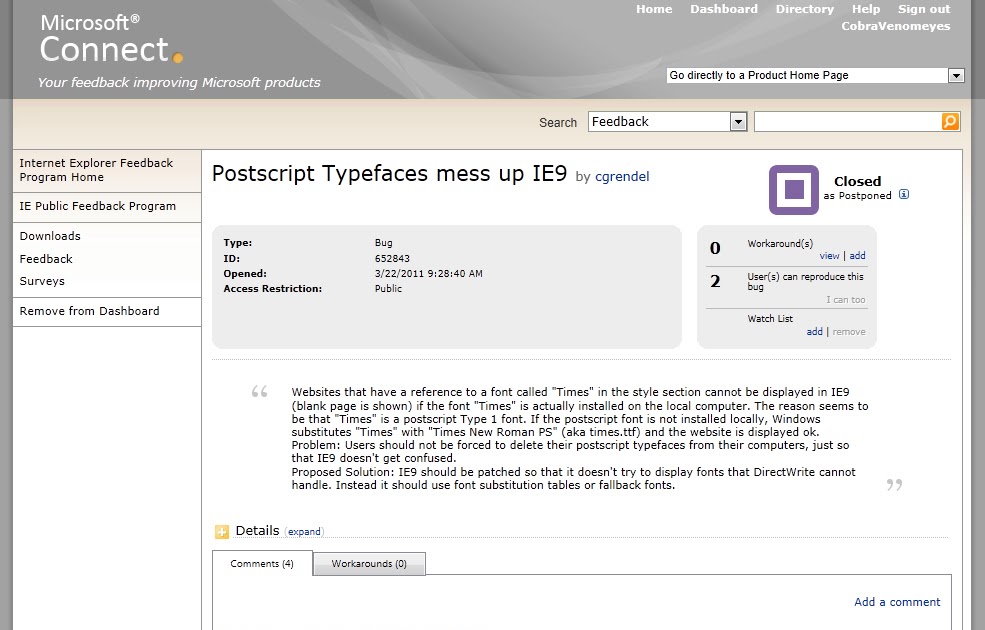Click the info icon next to Postponed

(x=903, y=194)
